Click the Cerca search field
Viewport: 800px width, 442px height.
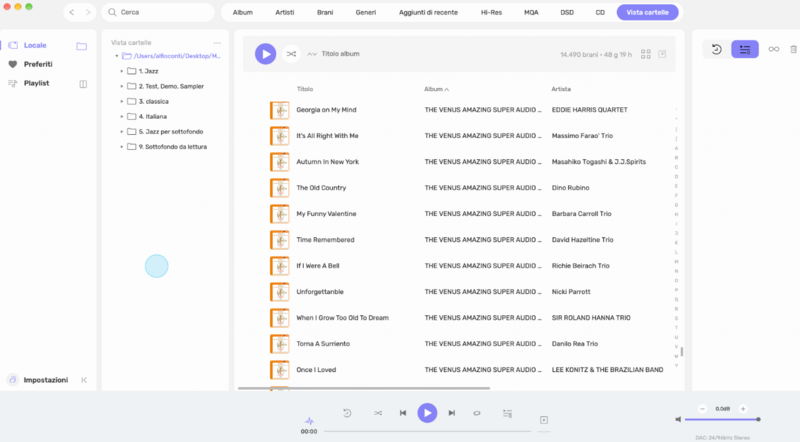click(x=158, y=12)
